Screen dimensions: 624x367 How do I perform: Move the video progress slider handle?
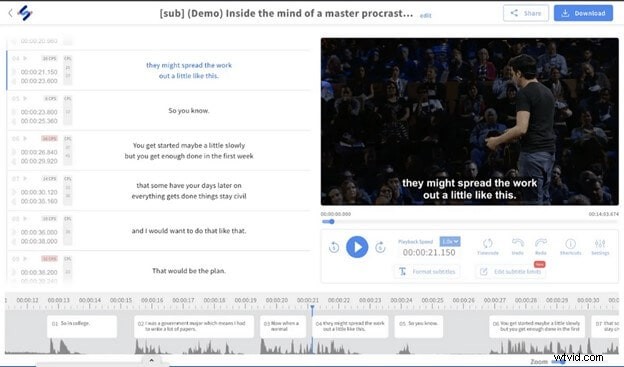coord(332,222)
